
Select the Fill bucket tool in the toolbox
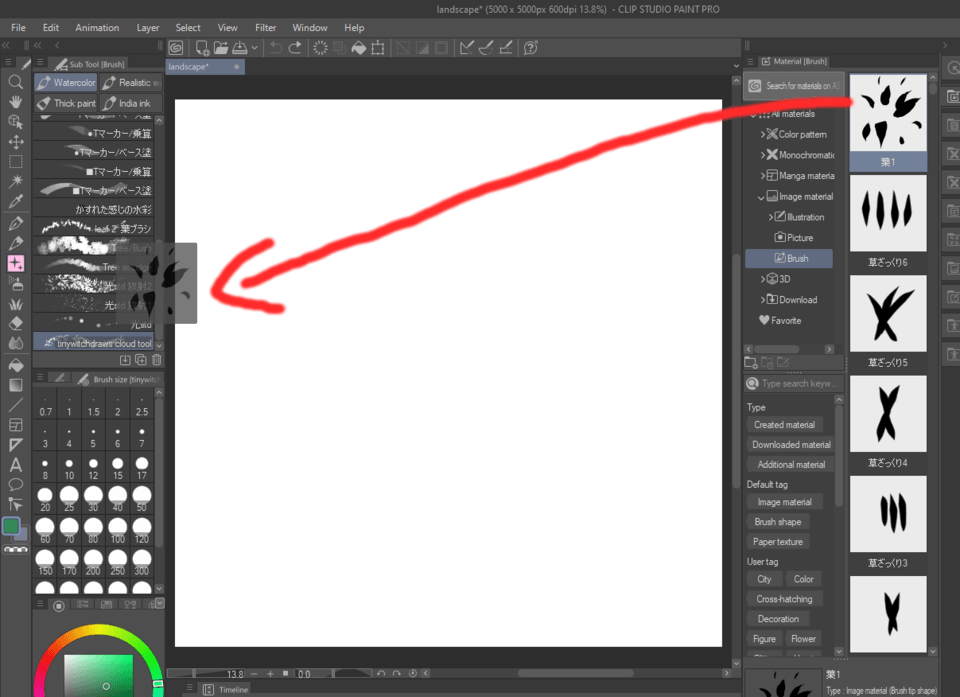pyautogui.click(x=16, y=365)
